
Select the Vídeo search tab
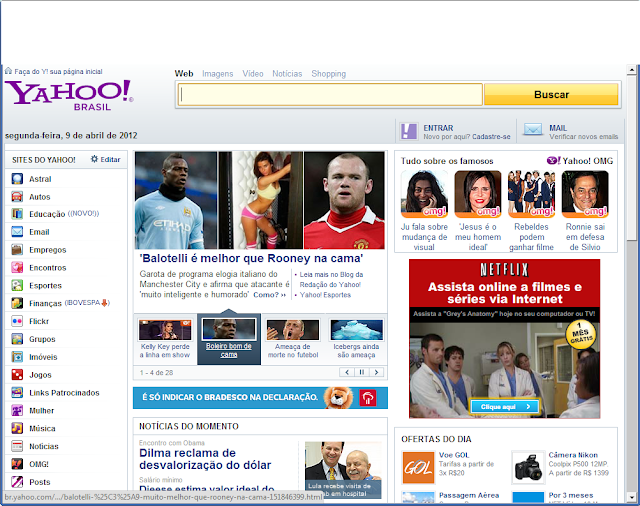(253, 74)
